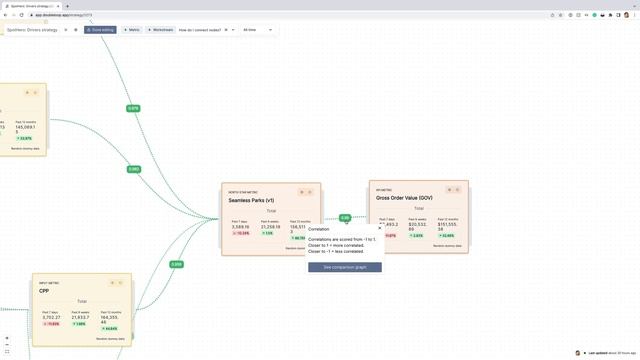
Task: Reload the browser page
Action: [22, 15]
